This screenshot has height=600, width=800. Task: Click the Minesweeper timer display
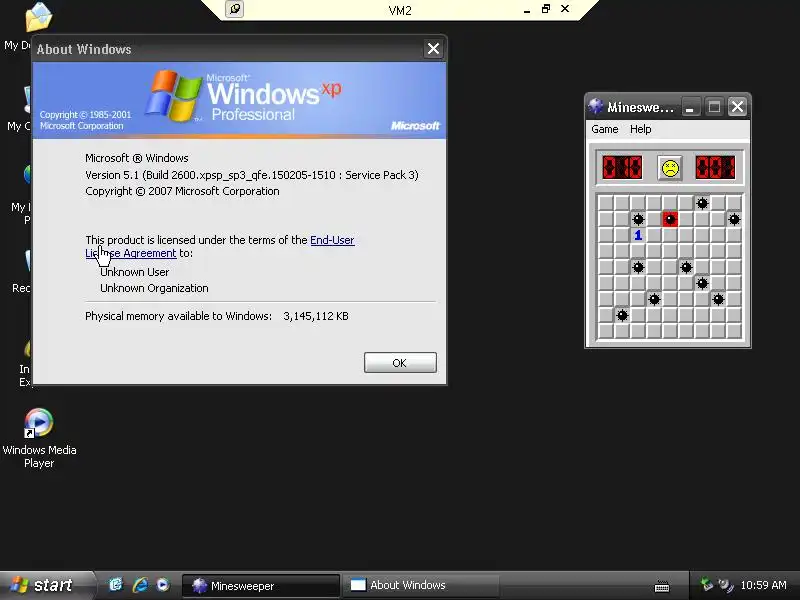click(715, 167)
